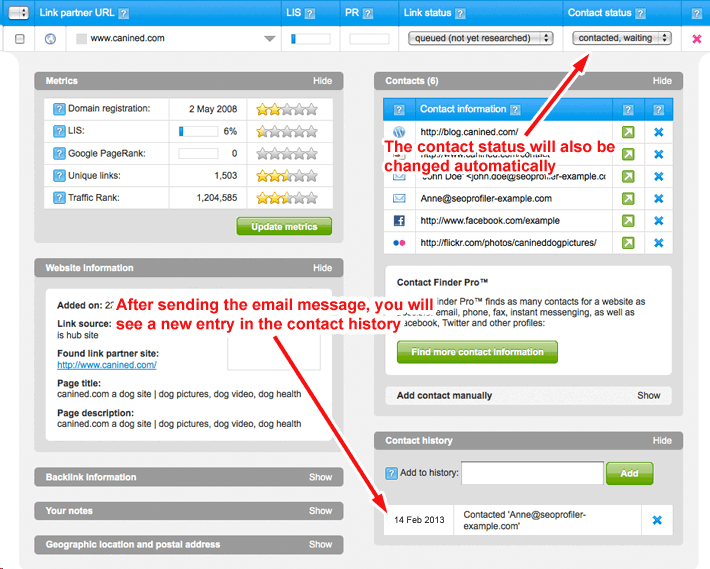Viewport: 710px width, 569px height.
Task: Remove the facebook.com/example contact
Action: (659, 220)
